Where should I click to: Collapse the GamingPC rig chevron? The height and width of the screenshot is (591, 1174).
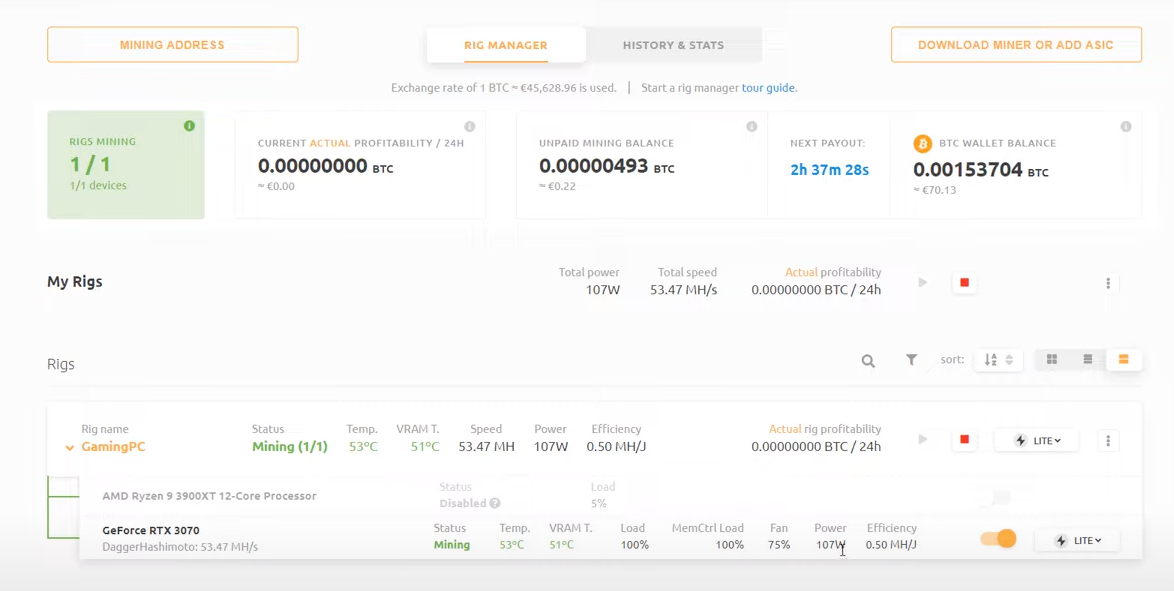pos(69,448)
